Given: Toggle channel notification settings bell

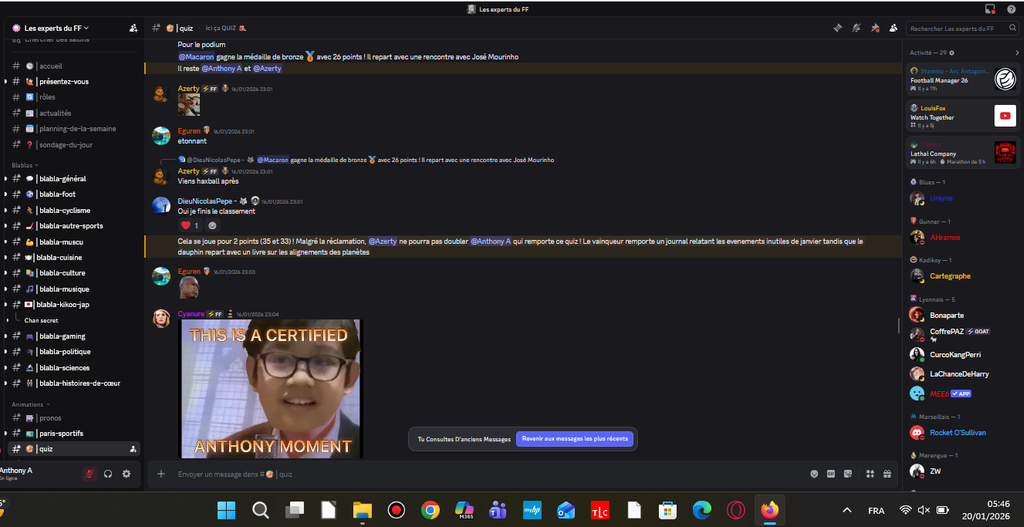Looking at the screenshot, I should pyautogui.click(x=856, y=28).
